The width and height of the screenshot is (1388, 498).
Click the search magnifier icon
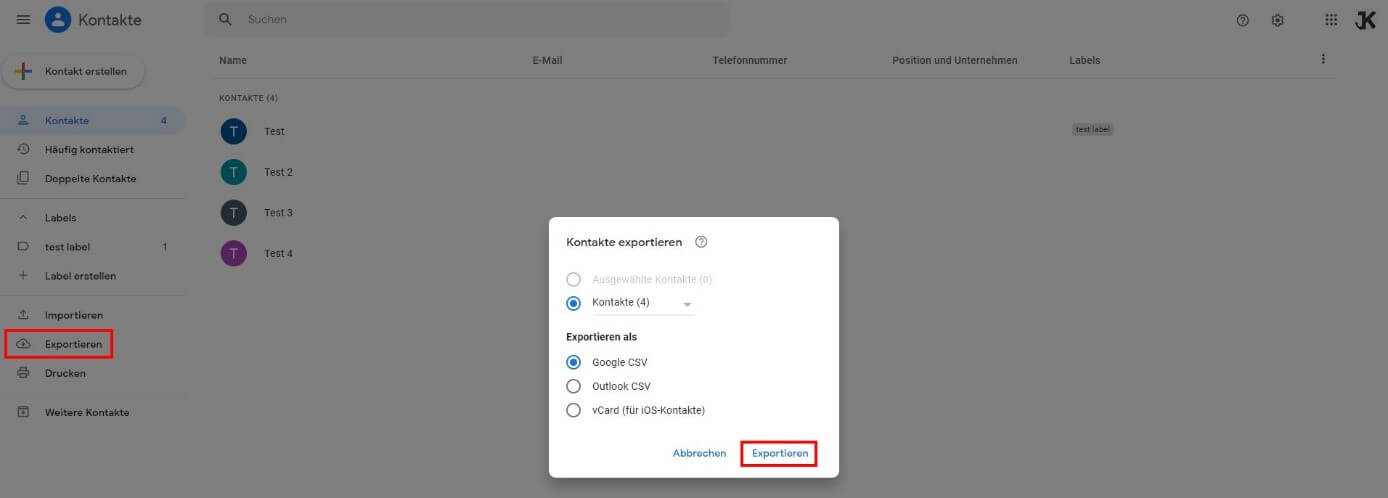point(225,20)
